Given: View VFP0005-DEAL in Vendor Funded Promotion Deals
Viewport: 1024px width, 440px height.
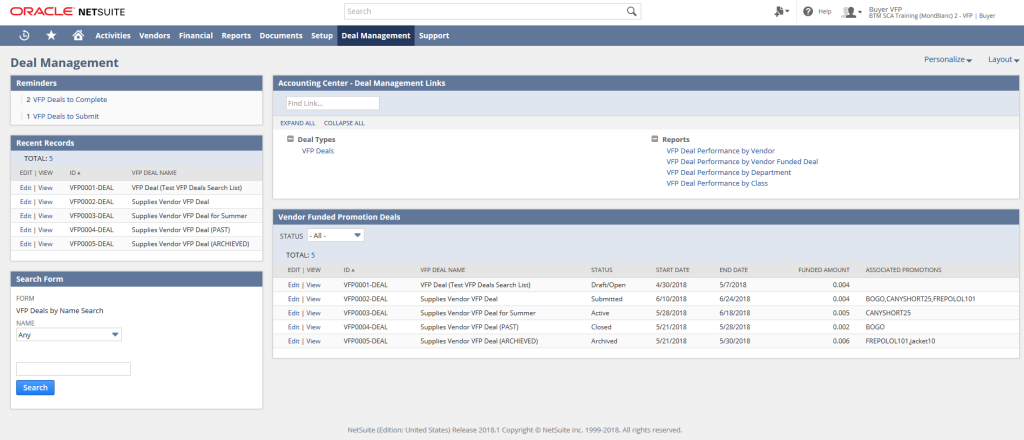Looking at the screenshot, I should (x=313, y=341).
